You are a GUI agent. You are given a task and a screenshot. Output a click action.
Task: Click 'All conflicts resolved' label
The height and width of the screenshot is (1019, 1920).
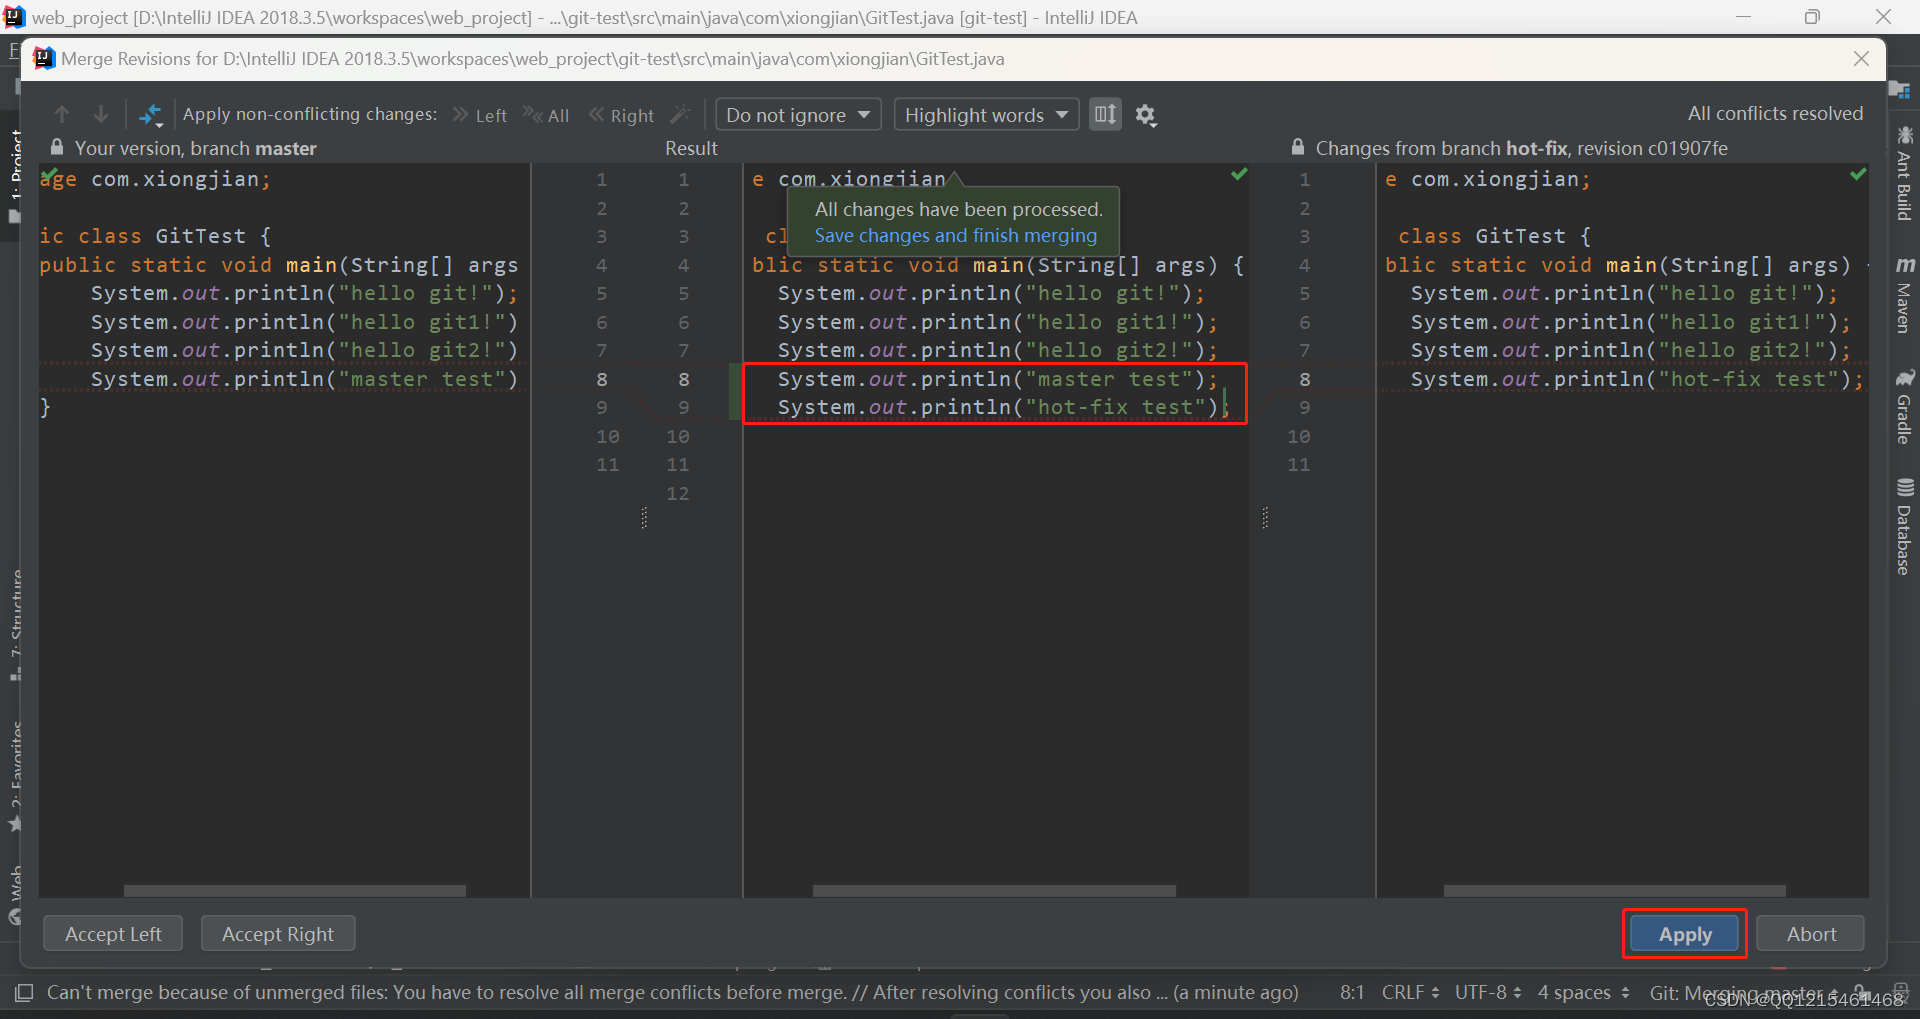[x=1775, y=113]
